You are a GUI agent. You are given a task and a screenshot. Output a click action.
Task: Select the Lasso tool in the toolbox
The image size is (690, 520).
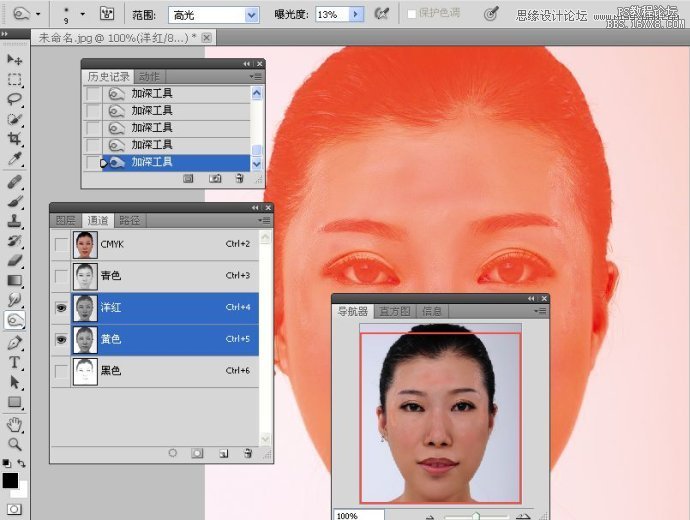[14, 98]
